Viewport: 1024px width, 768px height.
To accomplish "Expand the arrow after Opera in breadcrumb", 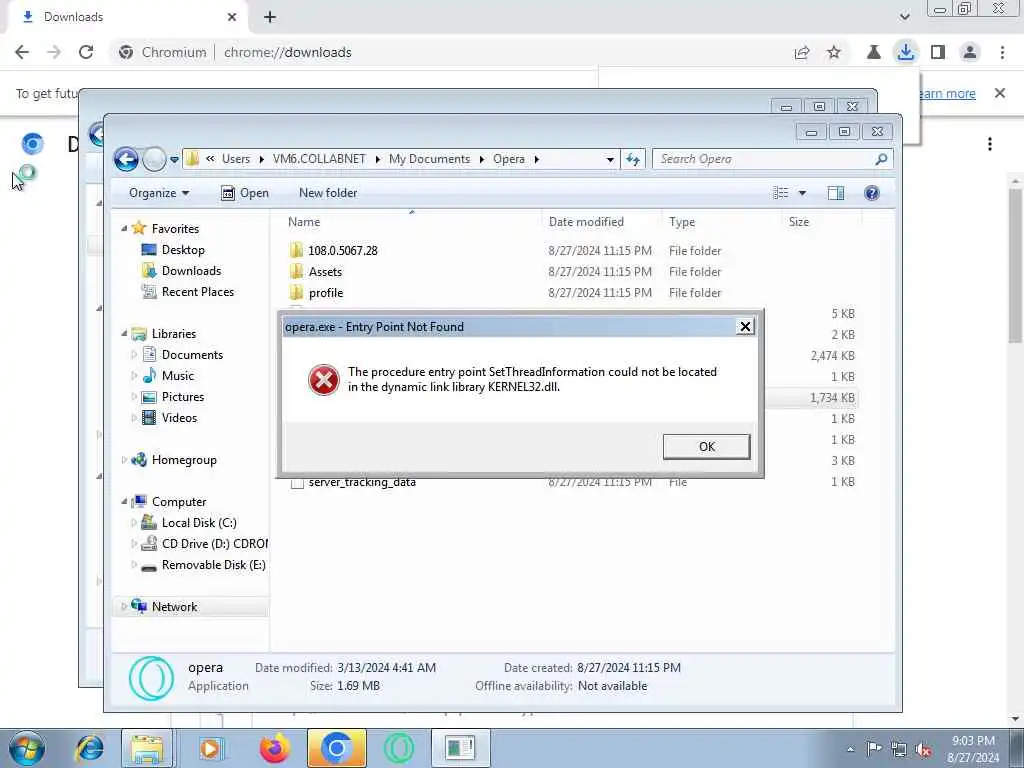I will [536, 159].
